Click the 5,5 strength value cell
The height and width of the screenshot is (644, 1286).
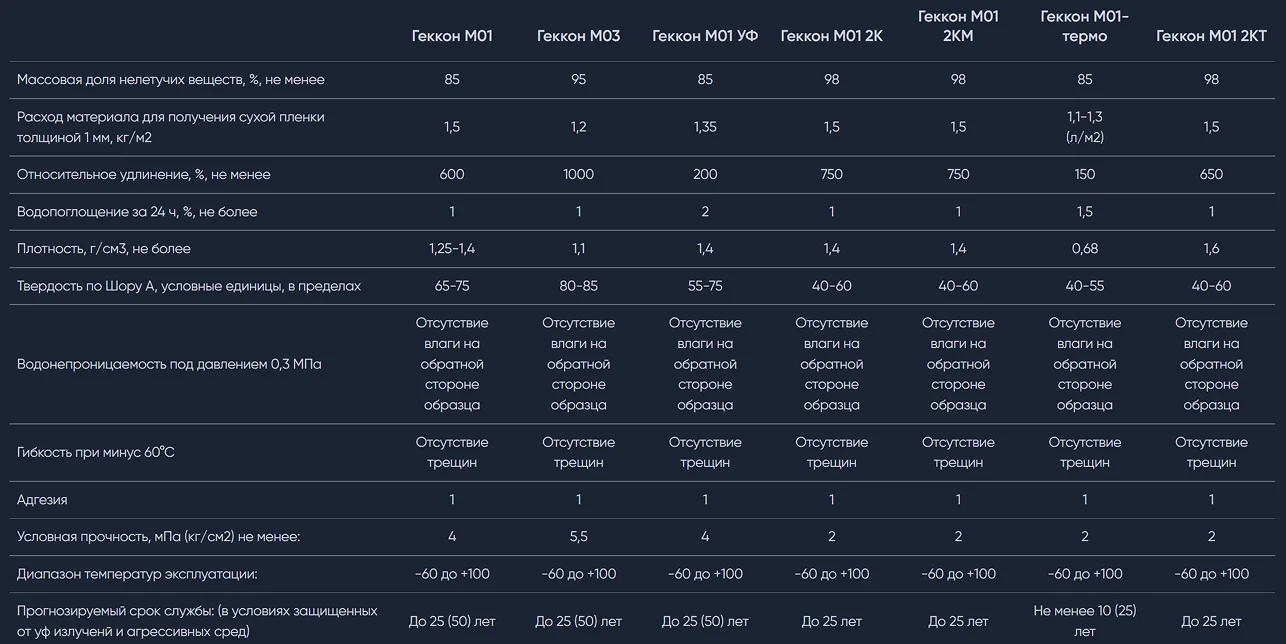[578, 537]
